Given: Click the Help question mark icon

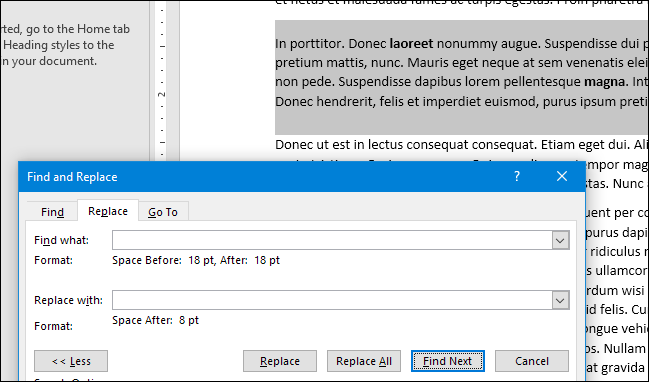Looking at the screenshot, I should click(517, 176).
